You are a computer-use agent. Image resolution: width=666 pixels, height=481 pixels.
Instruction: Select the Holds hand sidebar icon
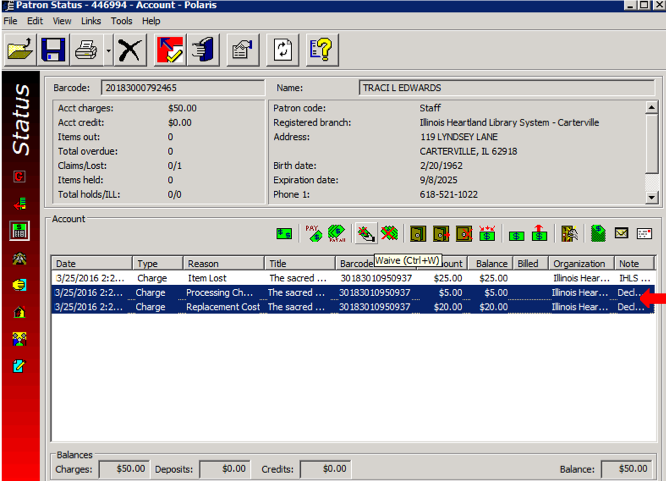tap(19, 285)
